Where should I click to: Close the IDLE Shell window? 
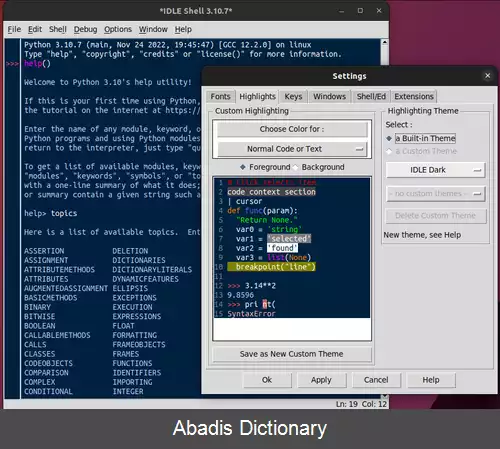pyautogui.click(x=379, y=11)
